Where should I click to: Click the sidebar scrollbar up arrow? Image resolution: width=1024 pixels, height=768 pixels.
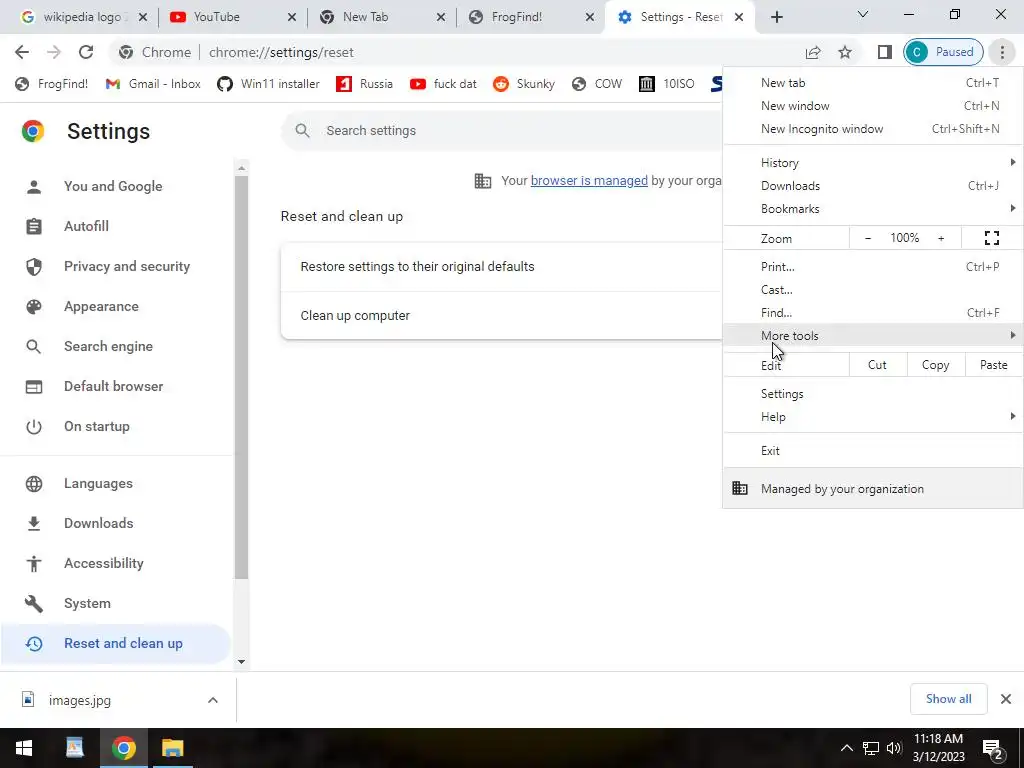pos(242,168)
